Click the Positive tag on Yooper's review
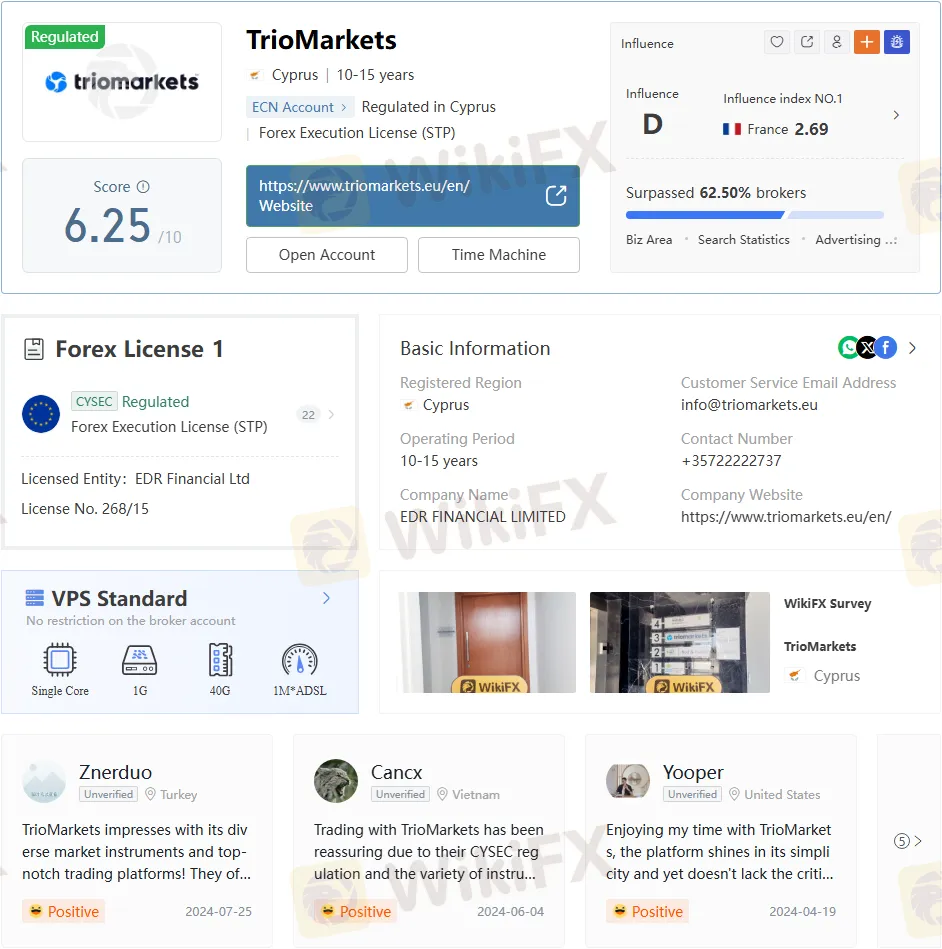The height and width of the screenshot is (949, 942). [647, 911]
